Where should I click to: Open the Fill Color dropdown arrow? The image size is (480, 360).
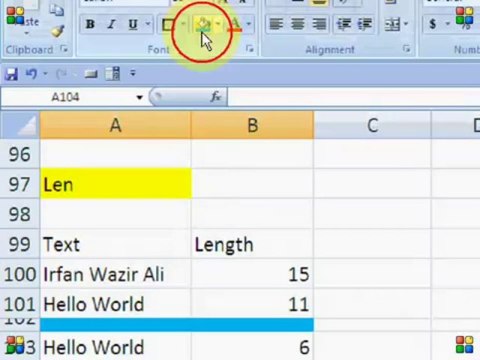pos(218,24)
